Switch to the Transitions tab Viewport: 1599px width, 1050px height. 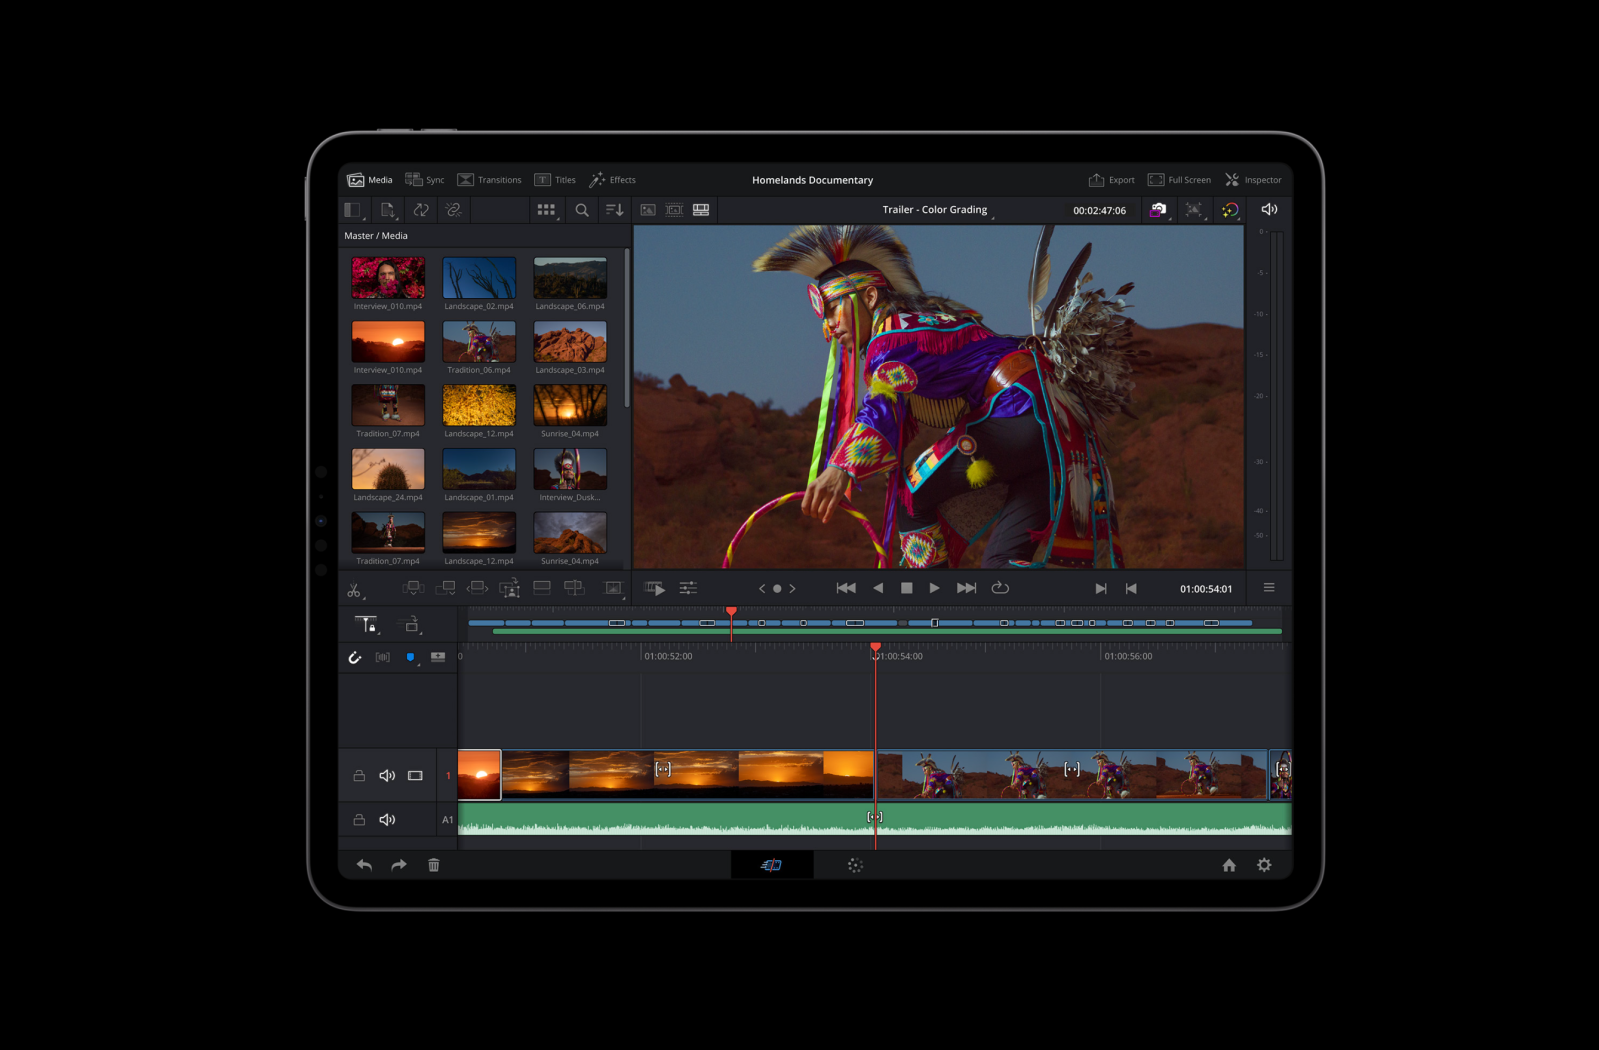489,180
